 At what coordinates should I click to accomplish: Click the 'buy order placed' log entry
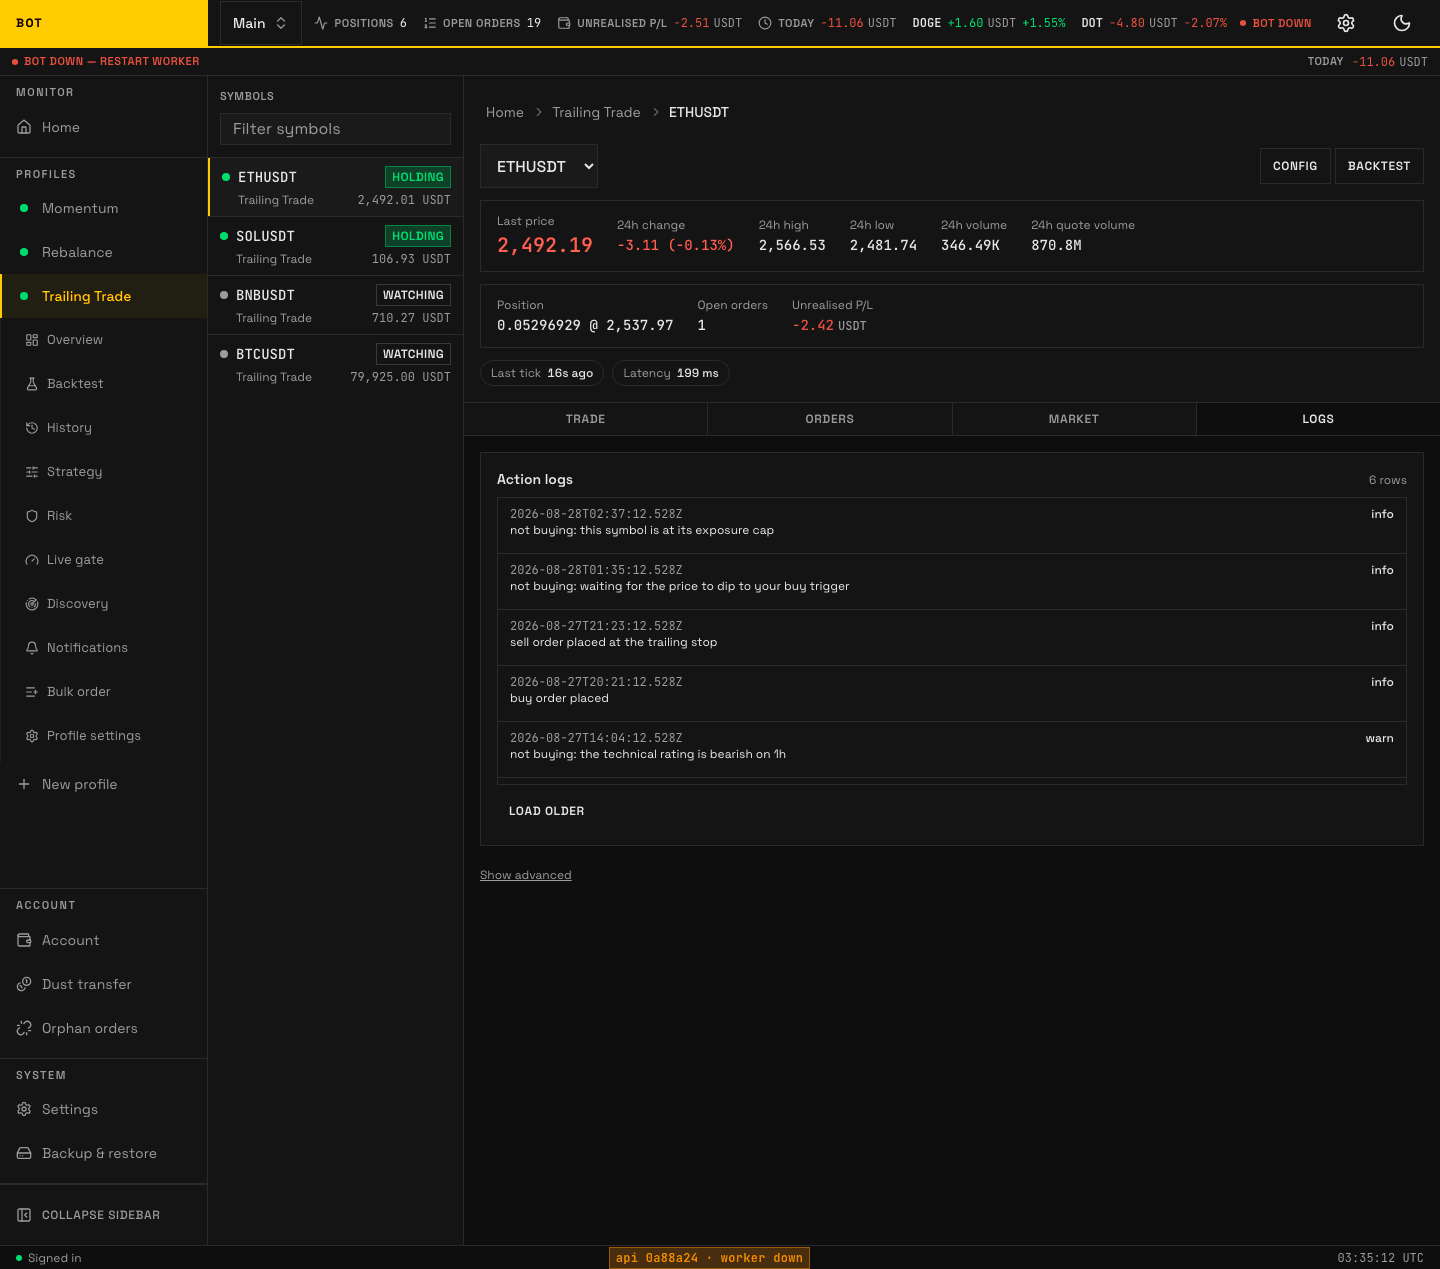pyautogui.click(x=952, y=694)
